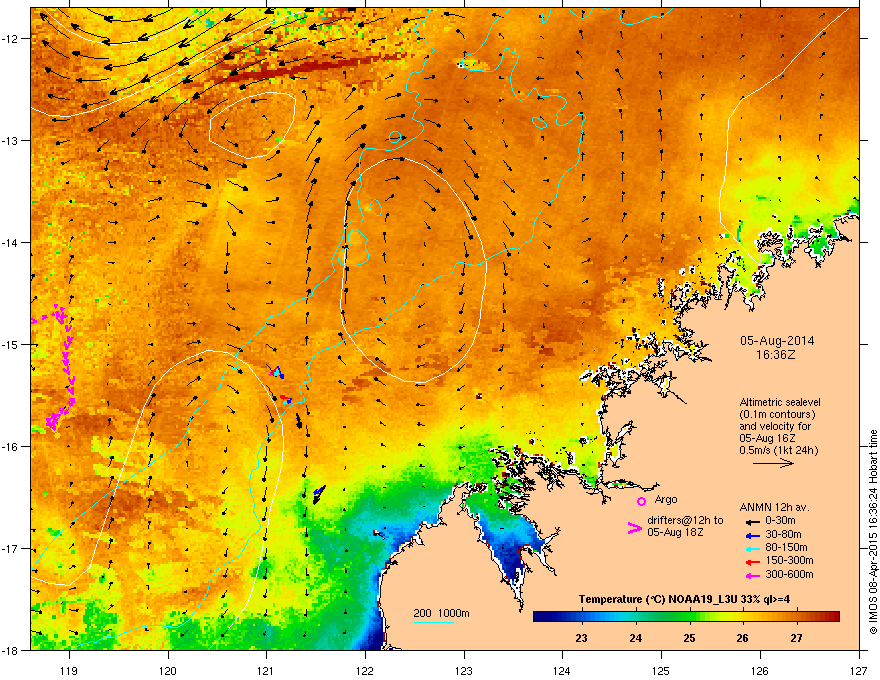Click the temperature color scale bar
880x680 pixels.
tap(686, 617)
